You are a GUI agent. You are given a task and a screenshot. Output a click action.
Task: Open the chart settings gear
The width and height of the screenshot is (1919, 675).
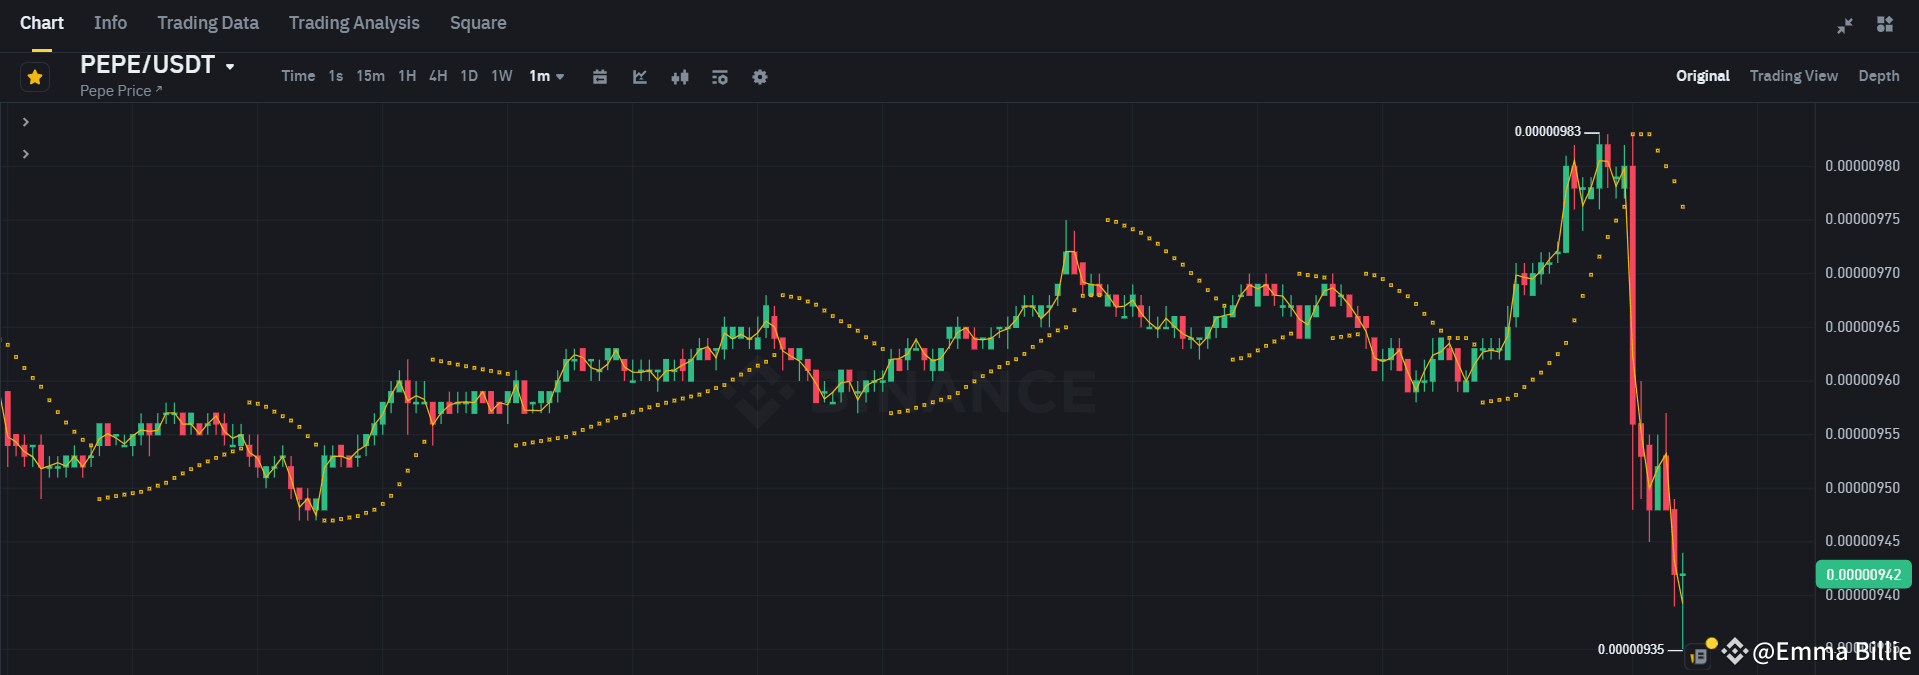760,76
